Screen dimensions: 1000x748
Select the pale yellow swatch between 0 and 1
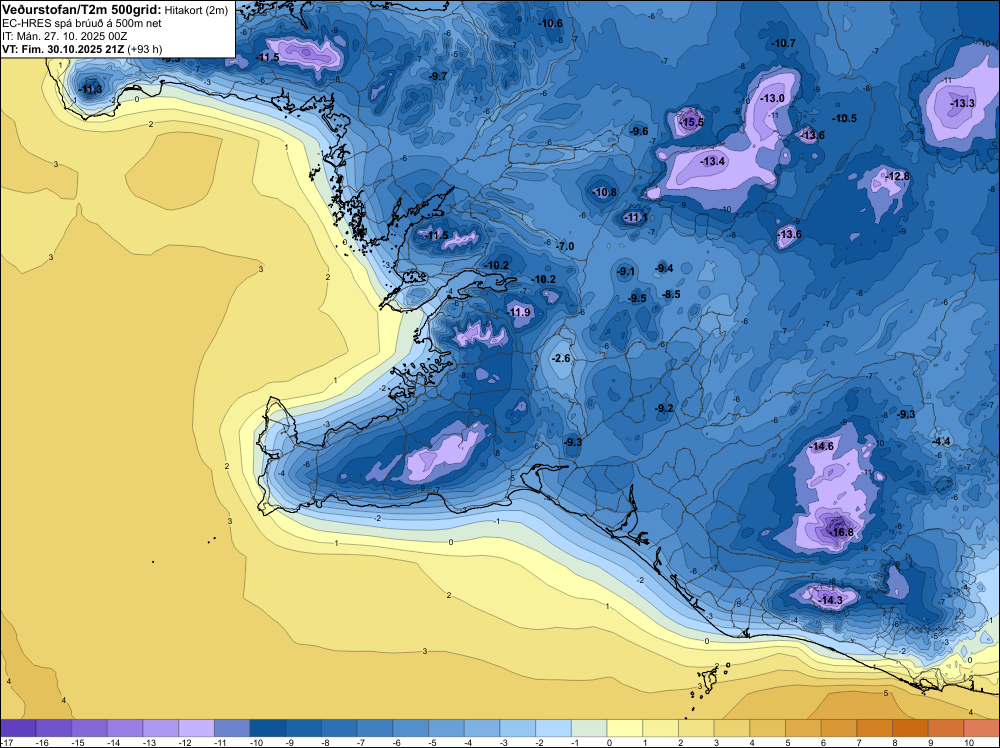coord(625,728)
